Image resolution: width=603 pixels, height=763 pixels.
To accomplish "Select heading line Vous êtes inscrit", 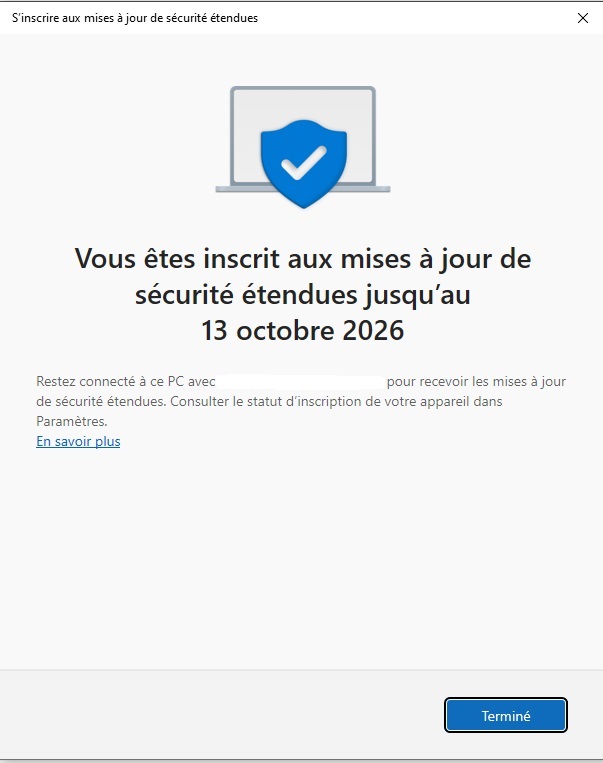I will pyautogui.click(x=302, y=258).
